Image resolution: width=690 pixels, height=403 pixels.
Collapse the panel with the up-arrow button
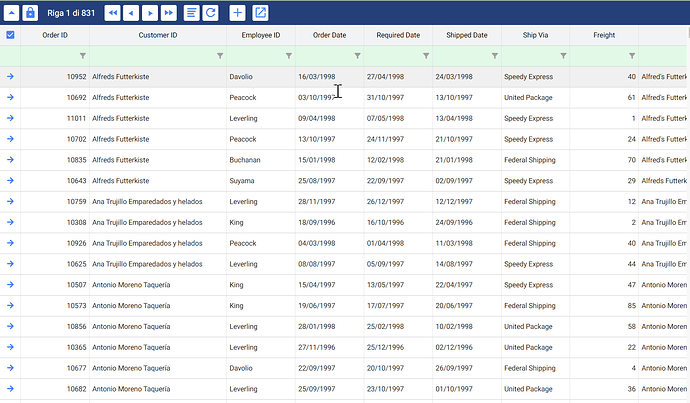point(10,13)
